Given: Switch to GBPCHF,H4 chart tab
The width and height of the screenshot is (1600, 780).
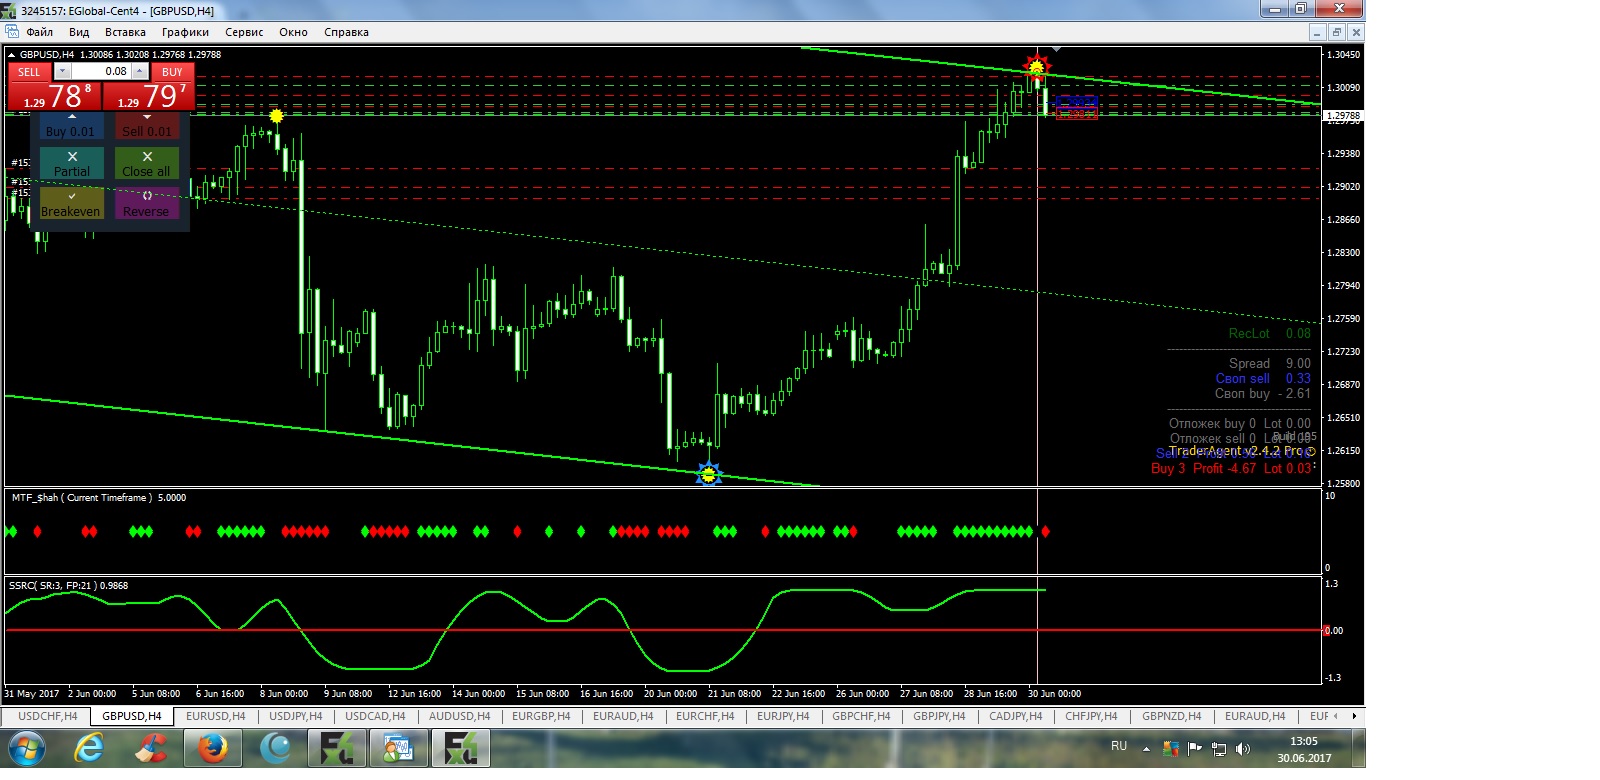Looking at the screenshot, I should pyautogui.click(x=861, y=716).
